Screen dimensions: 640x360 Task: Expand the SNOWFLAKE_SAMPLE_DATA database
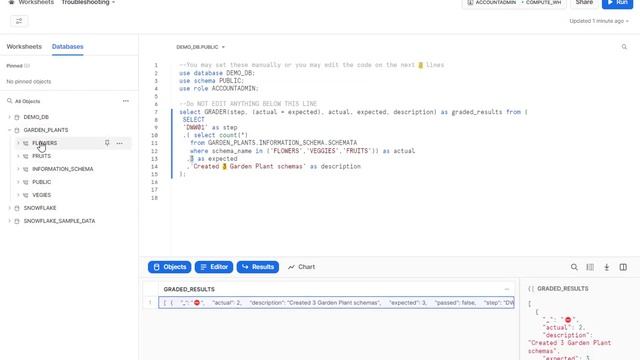tap(9, 221)
